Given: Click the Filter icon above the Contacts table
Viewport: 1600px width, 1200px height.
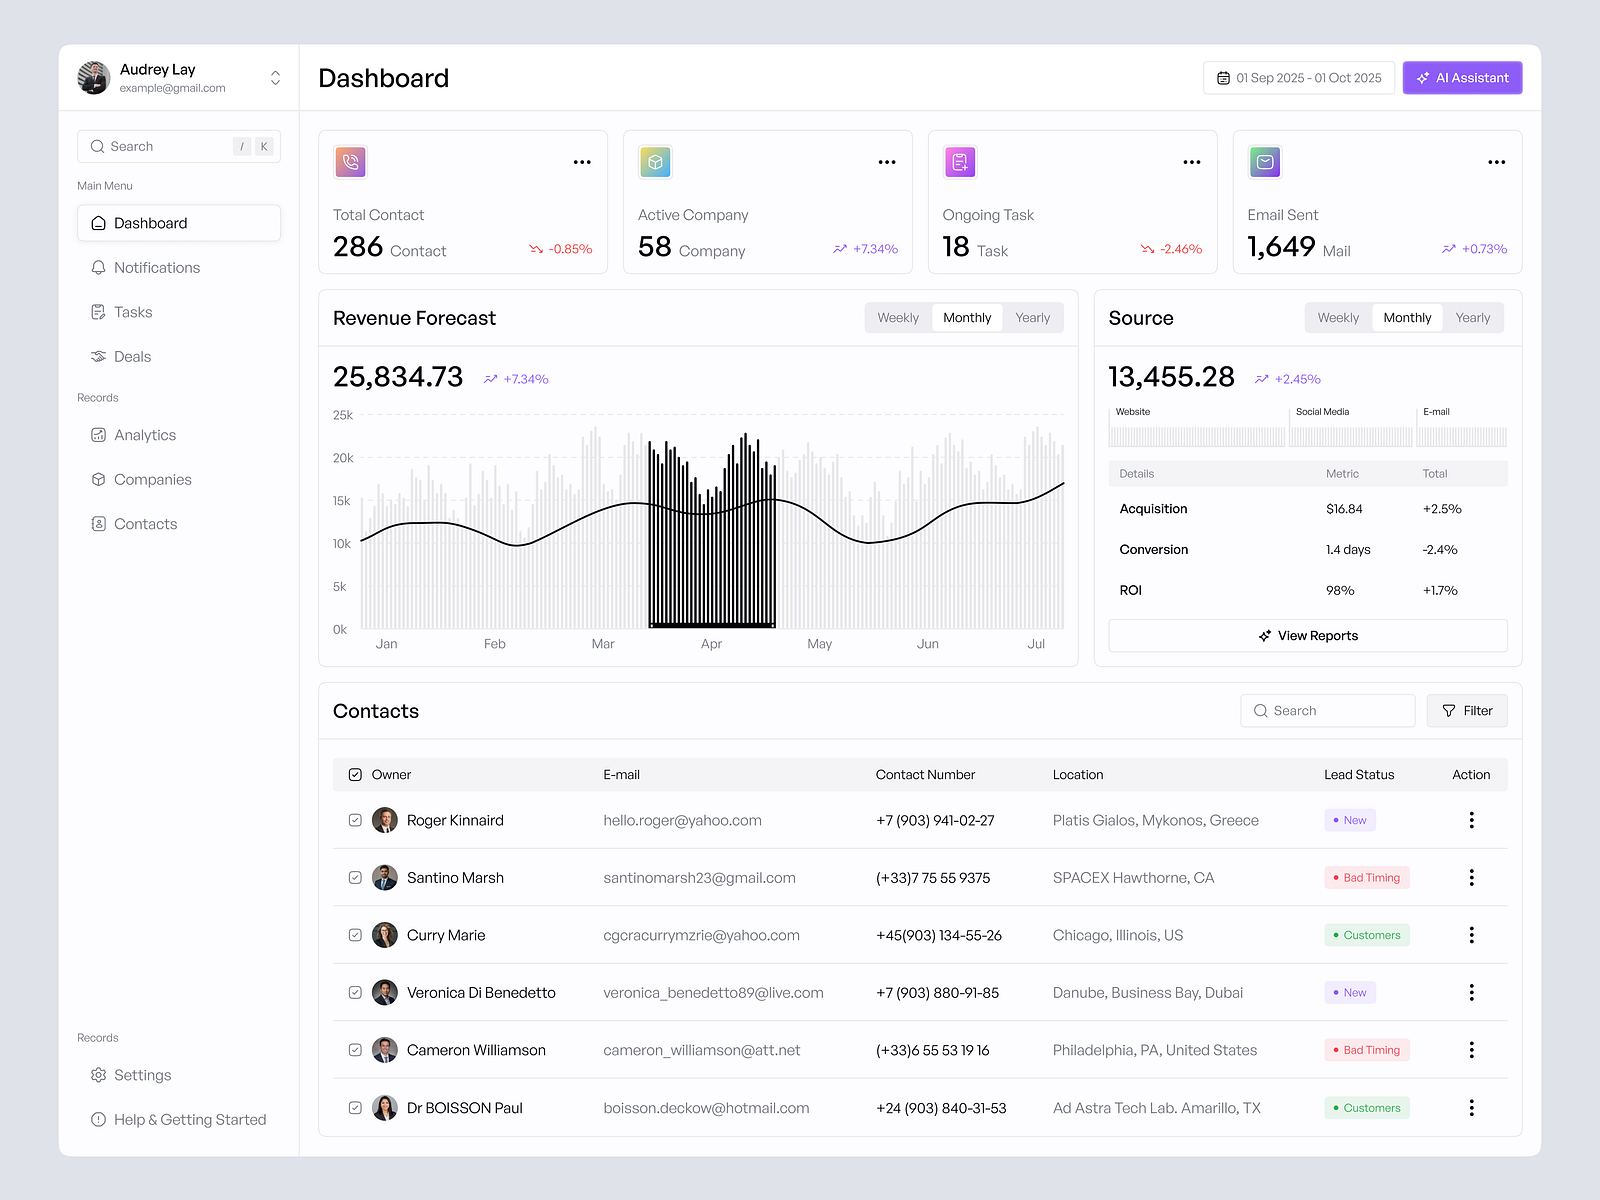Looking at the screenshot, I should pyautogui.click(x=1449, y=710).
